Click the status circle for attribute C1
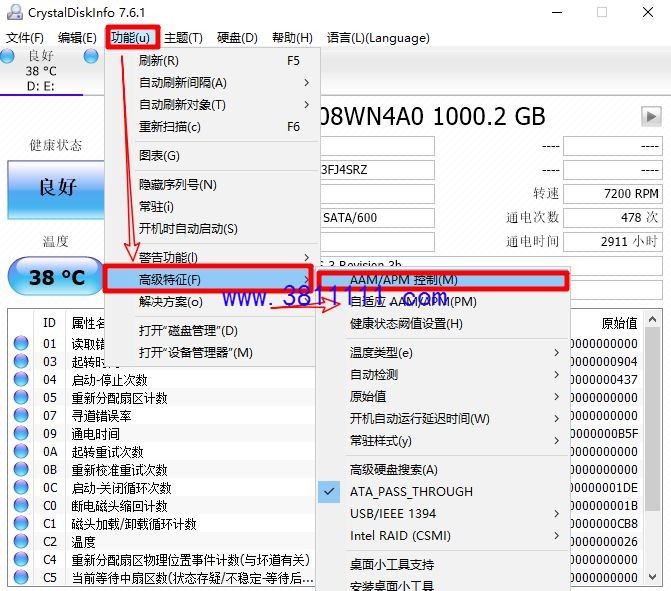671x591 pixels. coord(21,523)
